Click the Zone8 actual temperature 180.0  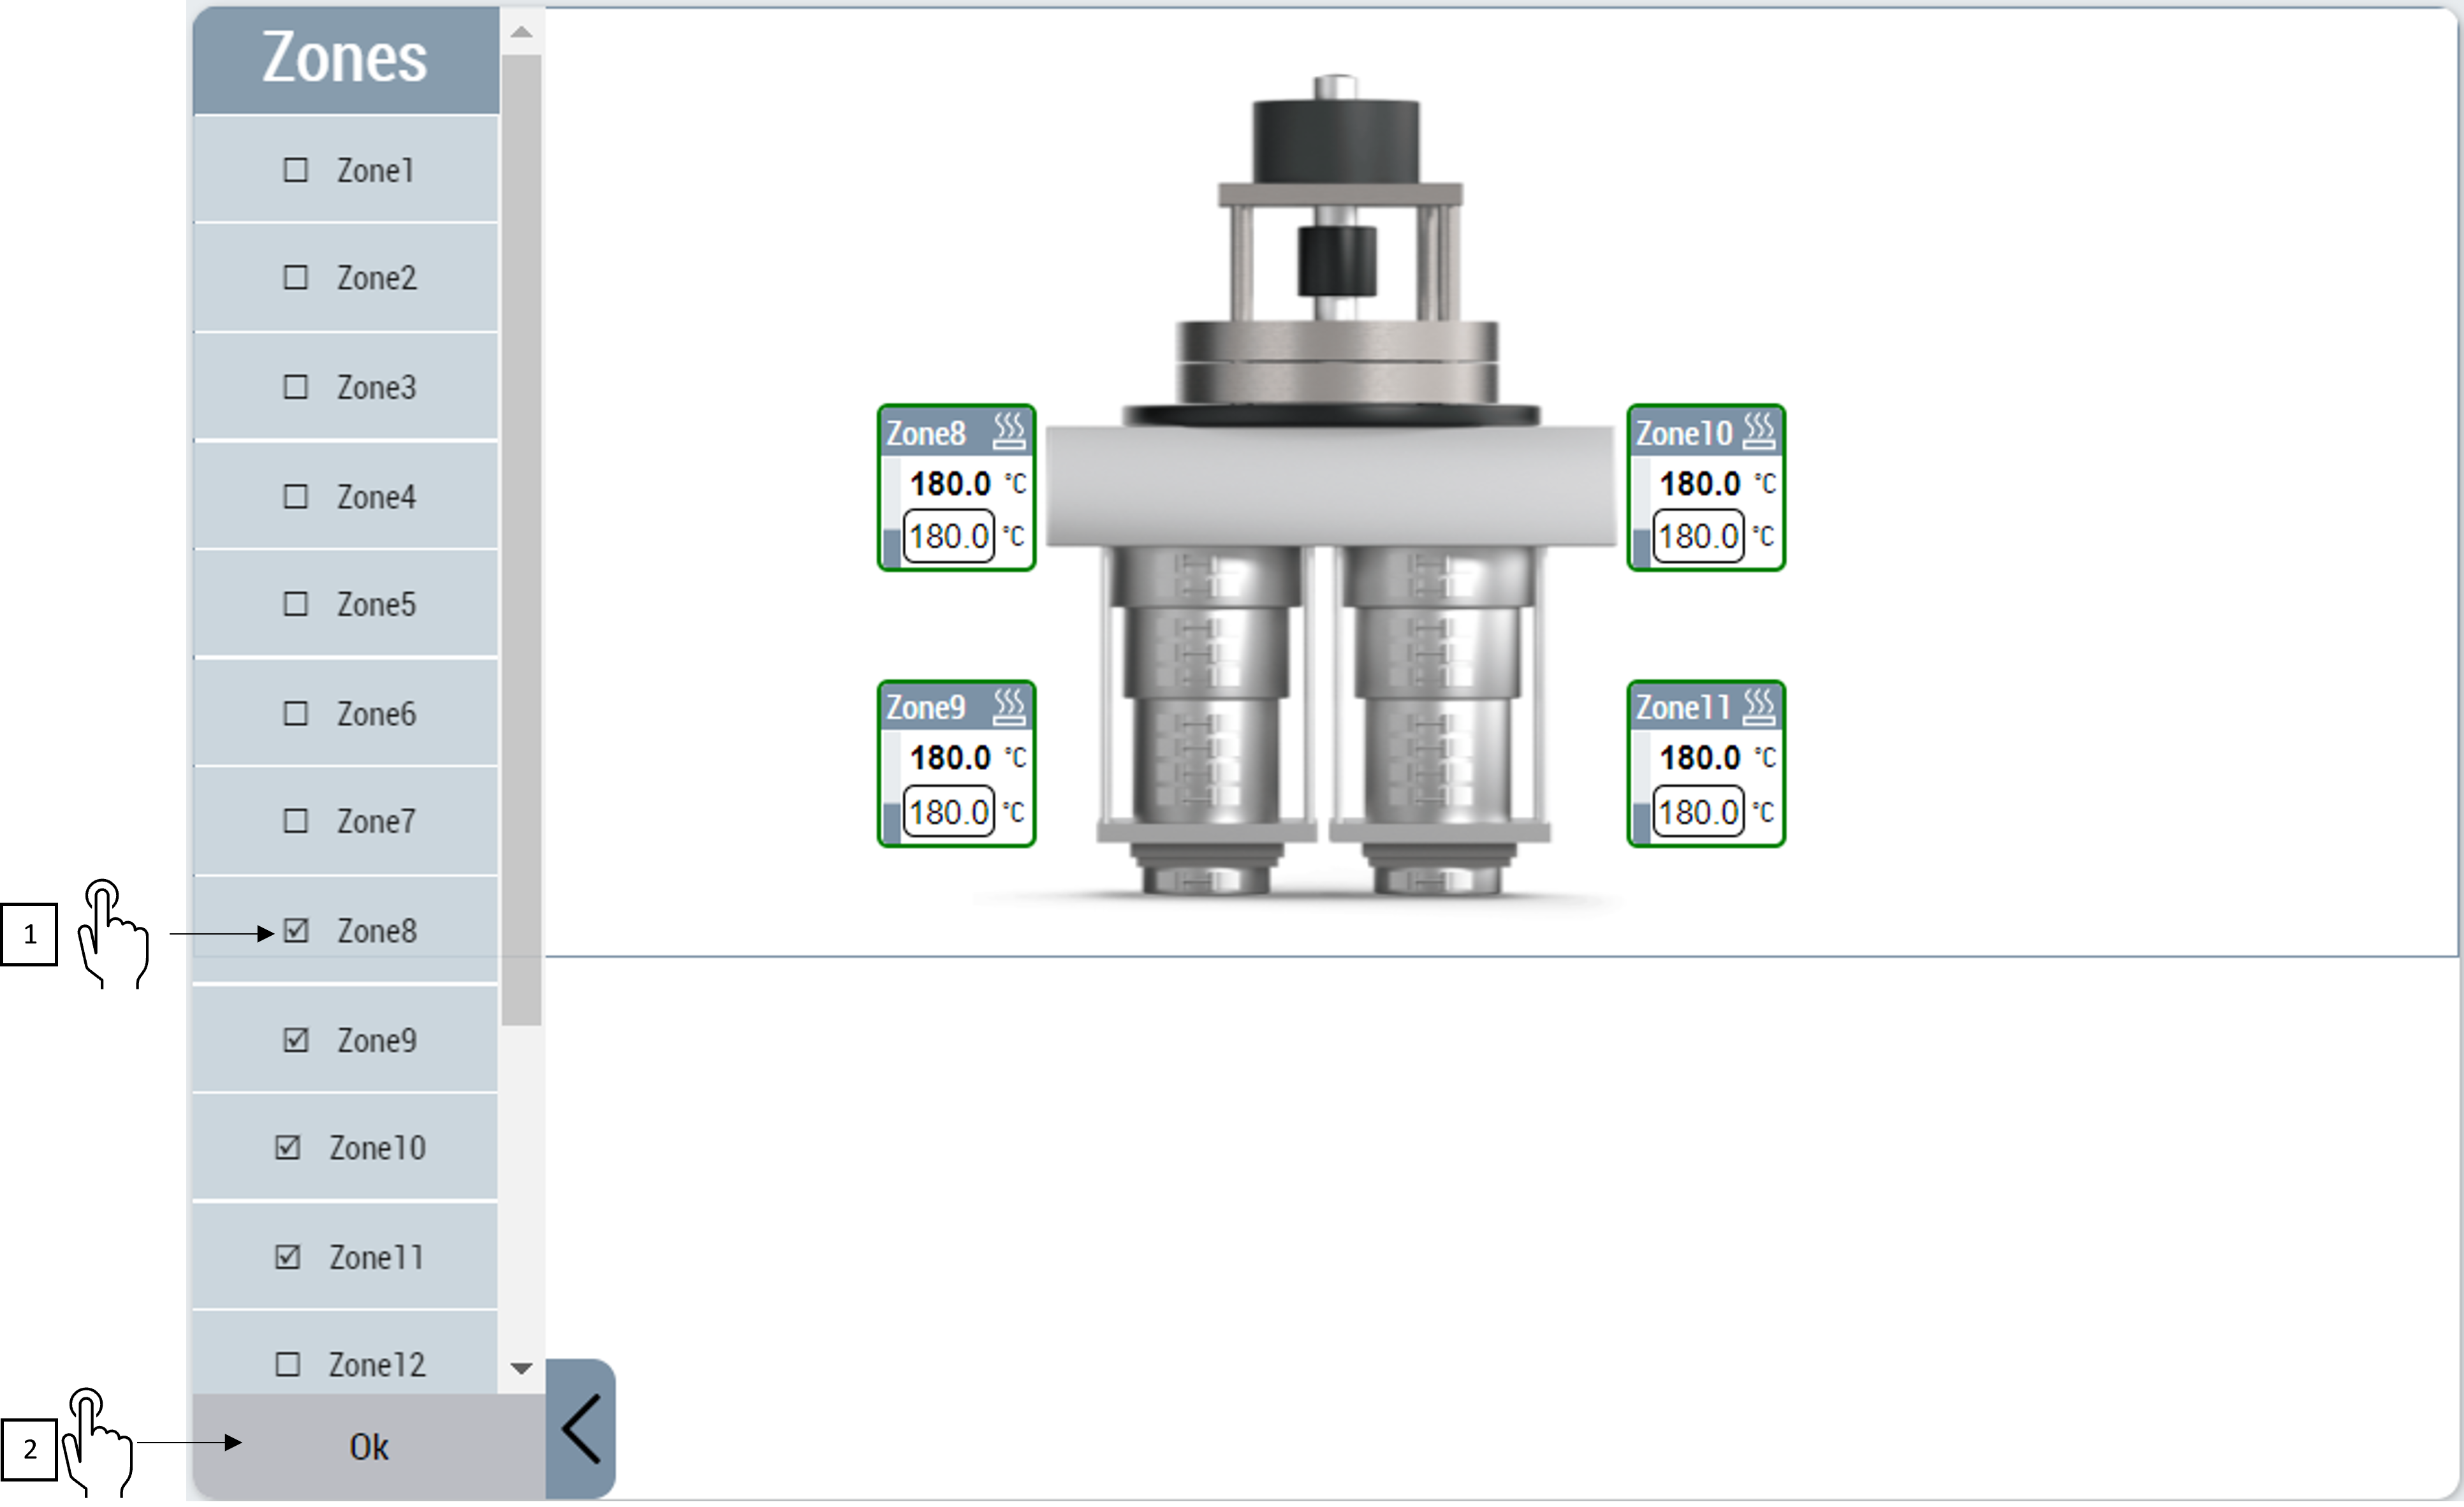950,484
